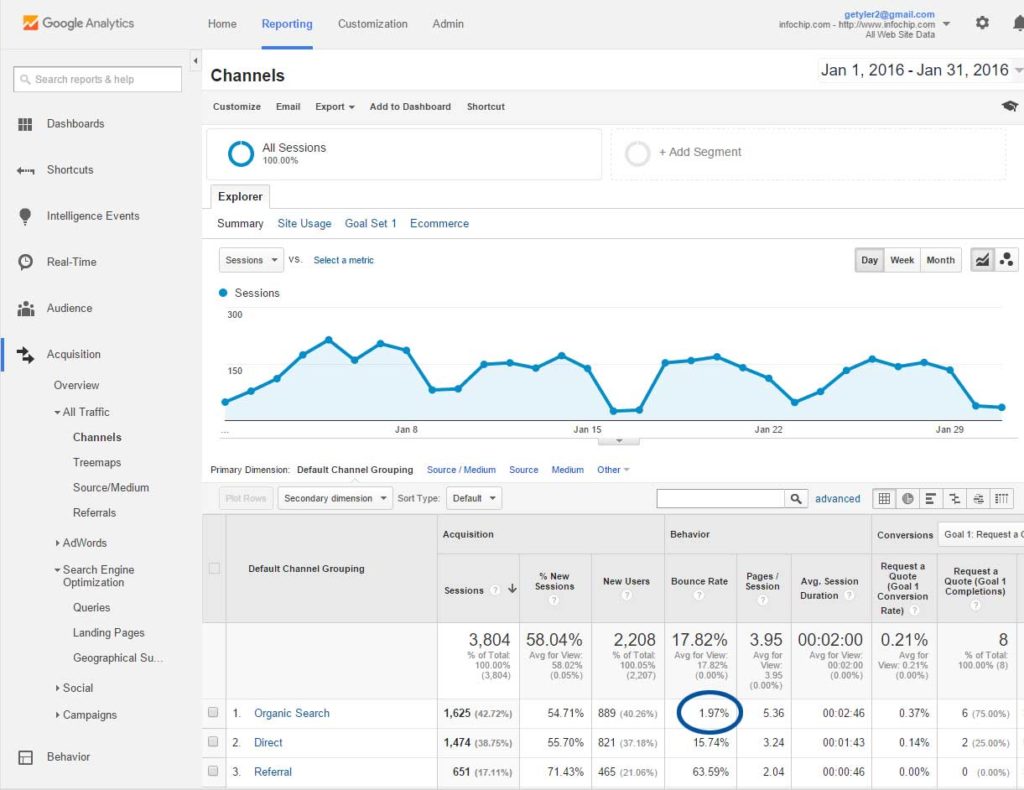
Task: Open the Referral channel link
Action: point(272,771)
